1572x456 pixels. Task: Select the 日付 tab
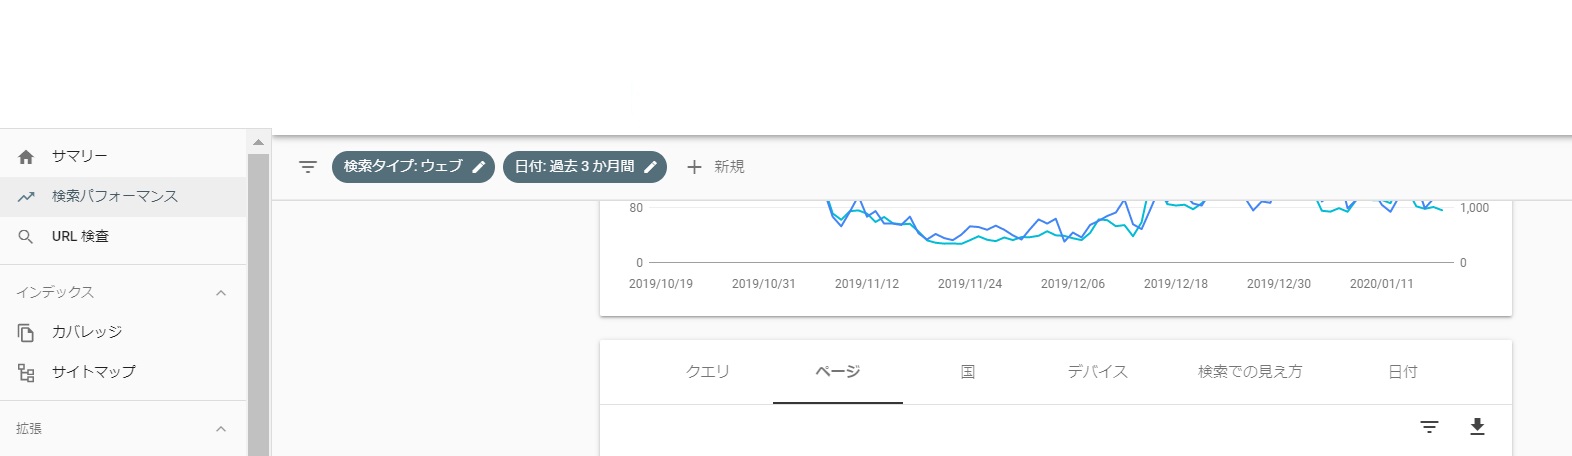[x=1403, y=372]
